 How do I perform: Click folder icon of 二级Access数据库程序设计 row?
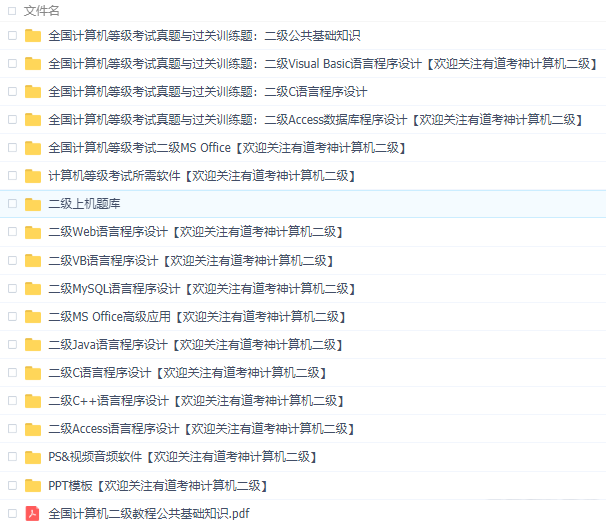[x=33, y=119]
